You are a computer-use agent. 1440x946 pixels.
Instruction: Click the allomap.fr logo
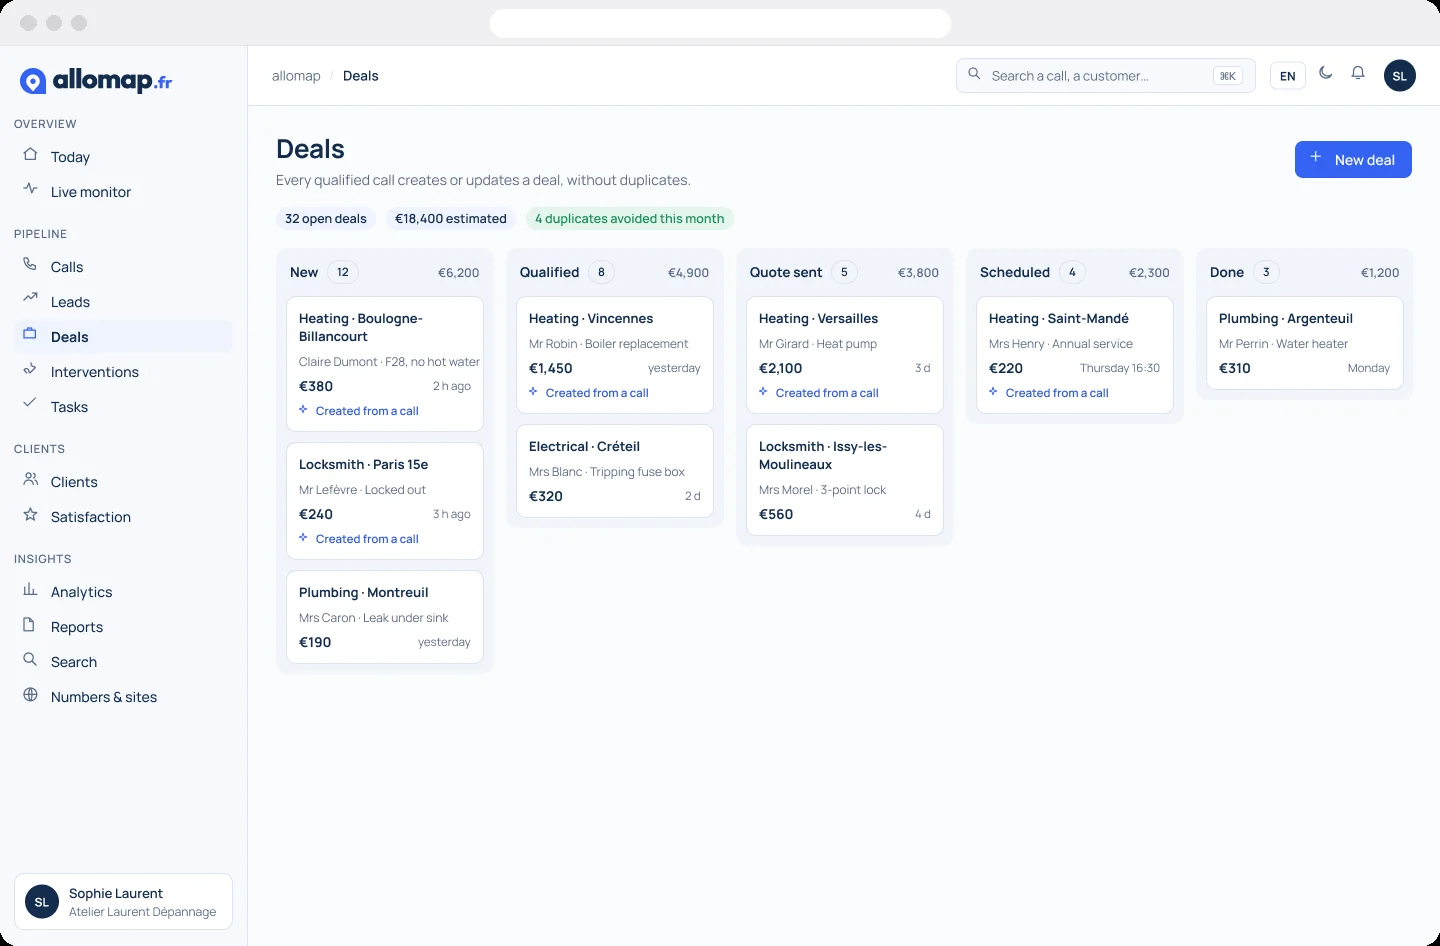tap(96, 81)
